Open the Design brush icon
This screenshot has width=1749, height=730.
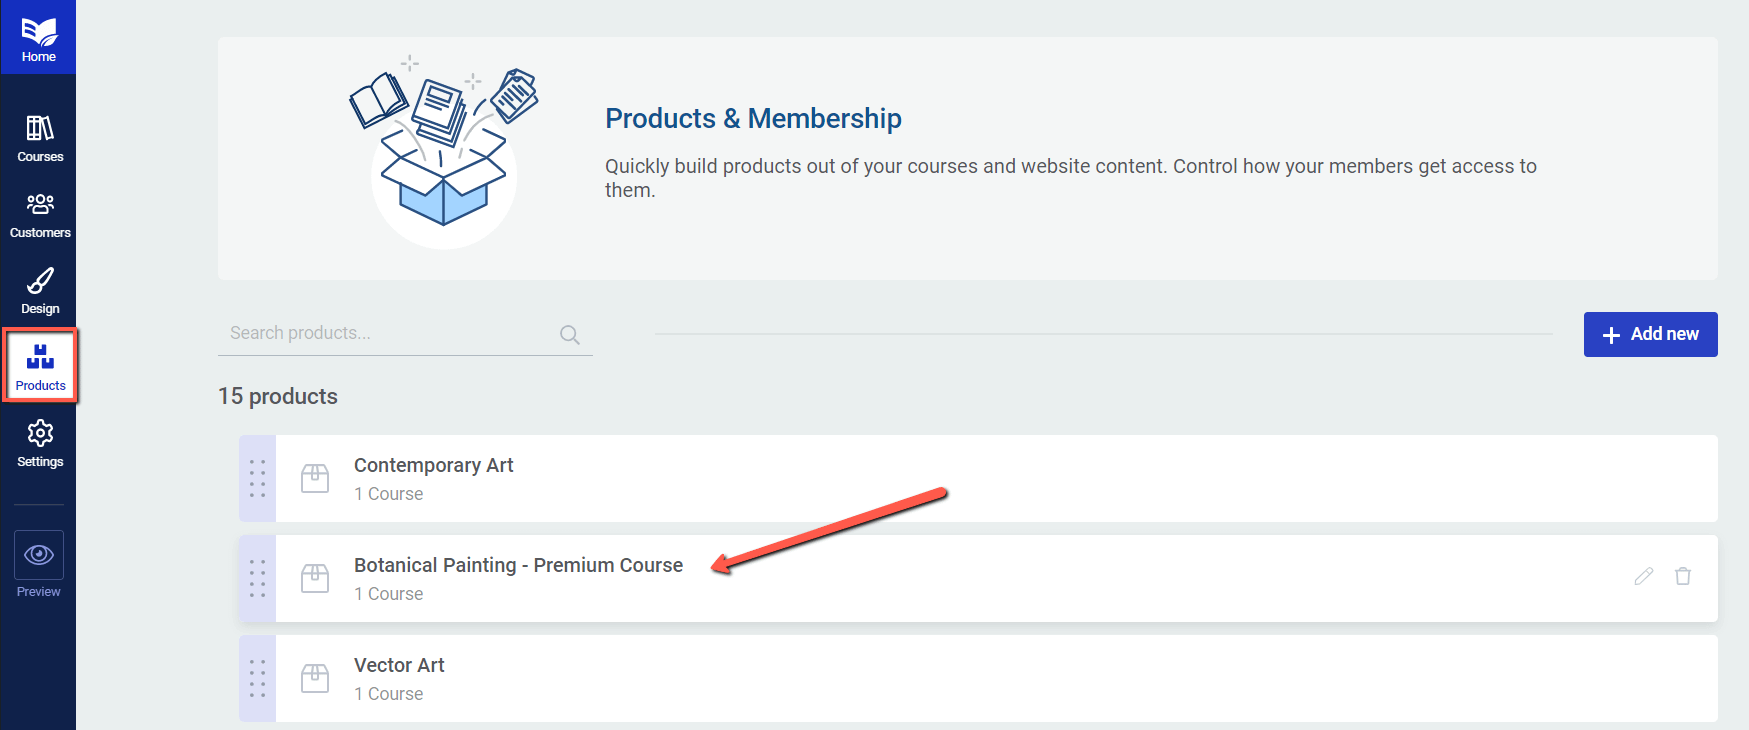[x=40, y=280]
